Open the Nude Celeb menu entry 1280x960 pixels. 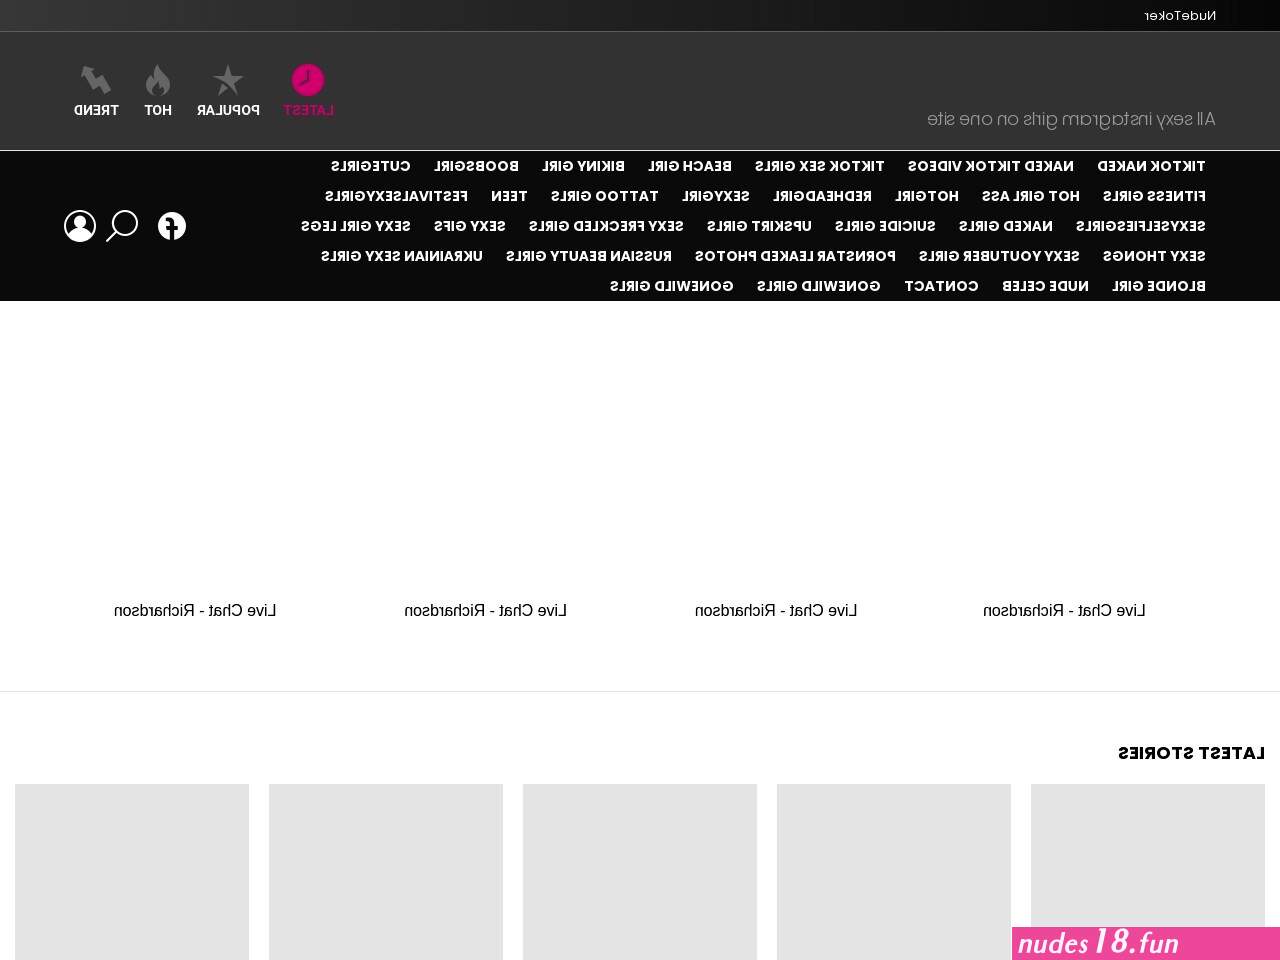1045,286
